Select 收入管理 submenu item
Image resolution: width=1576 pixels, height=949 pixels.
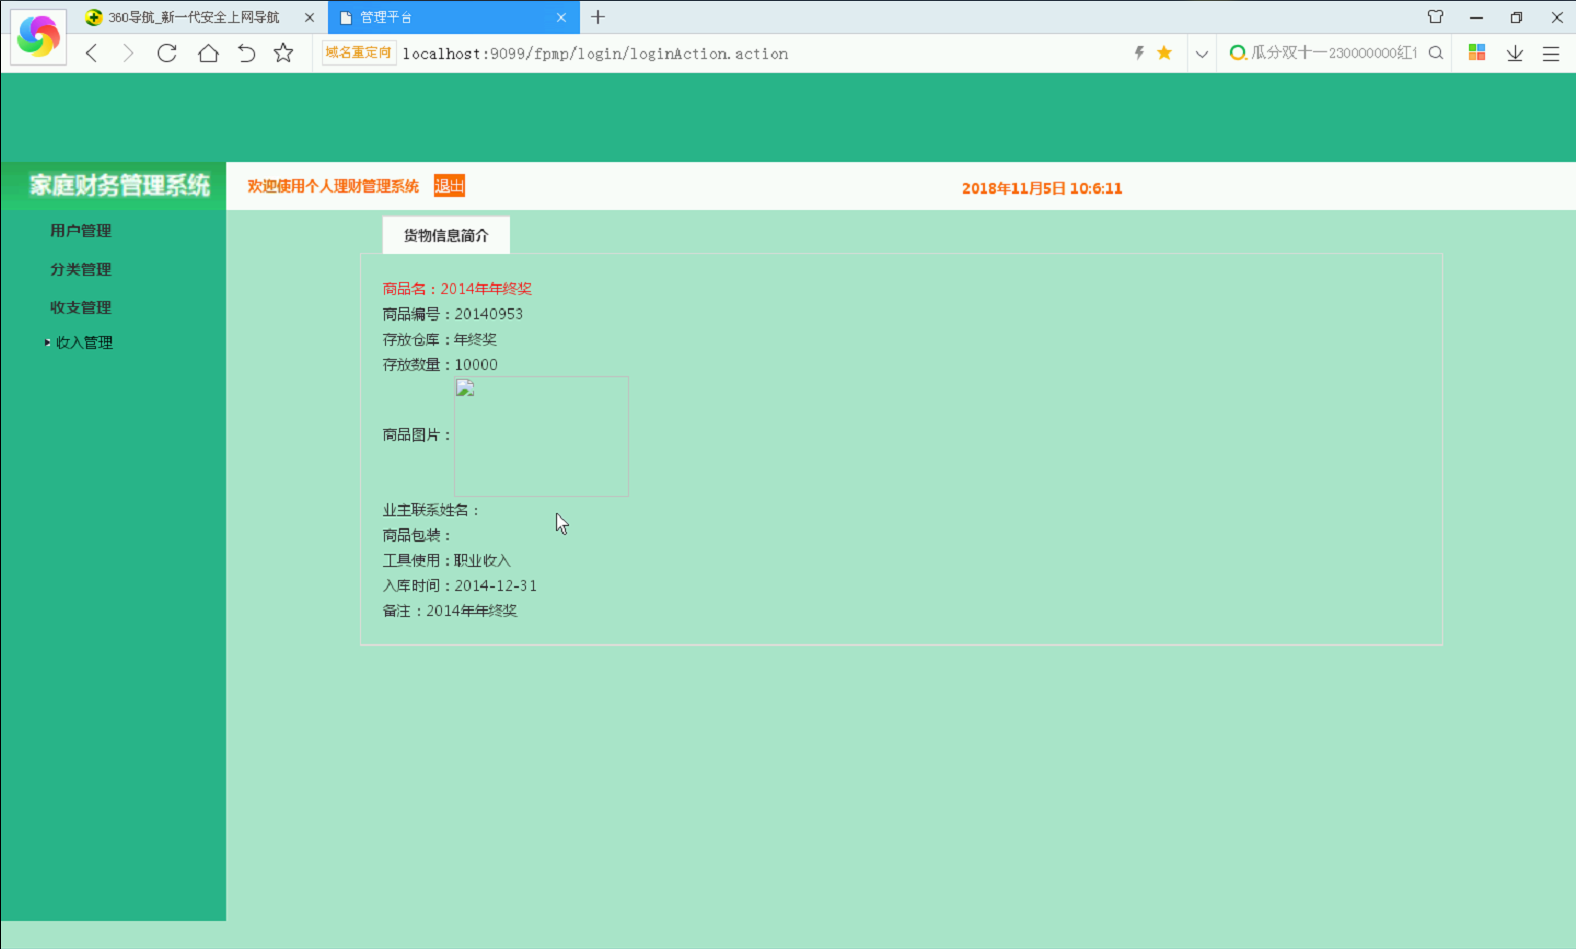[x=84, y=342]
